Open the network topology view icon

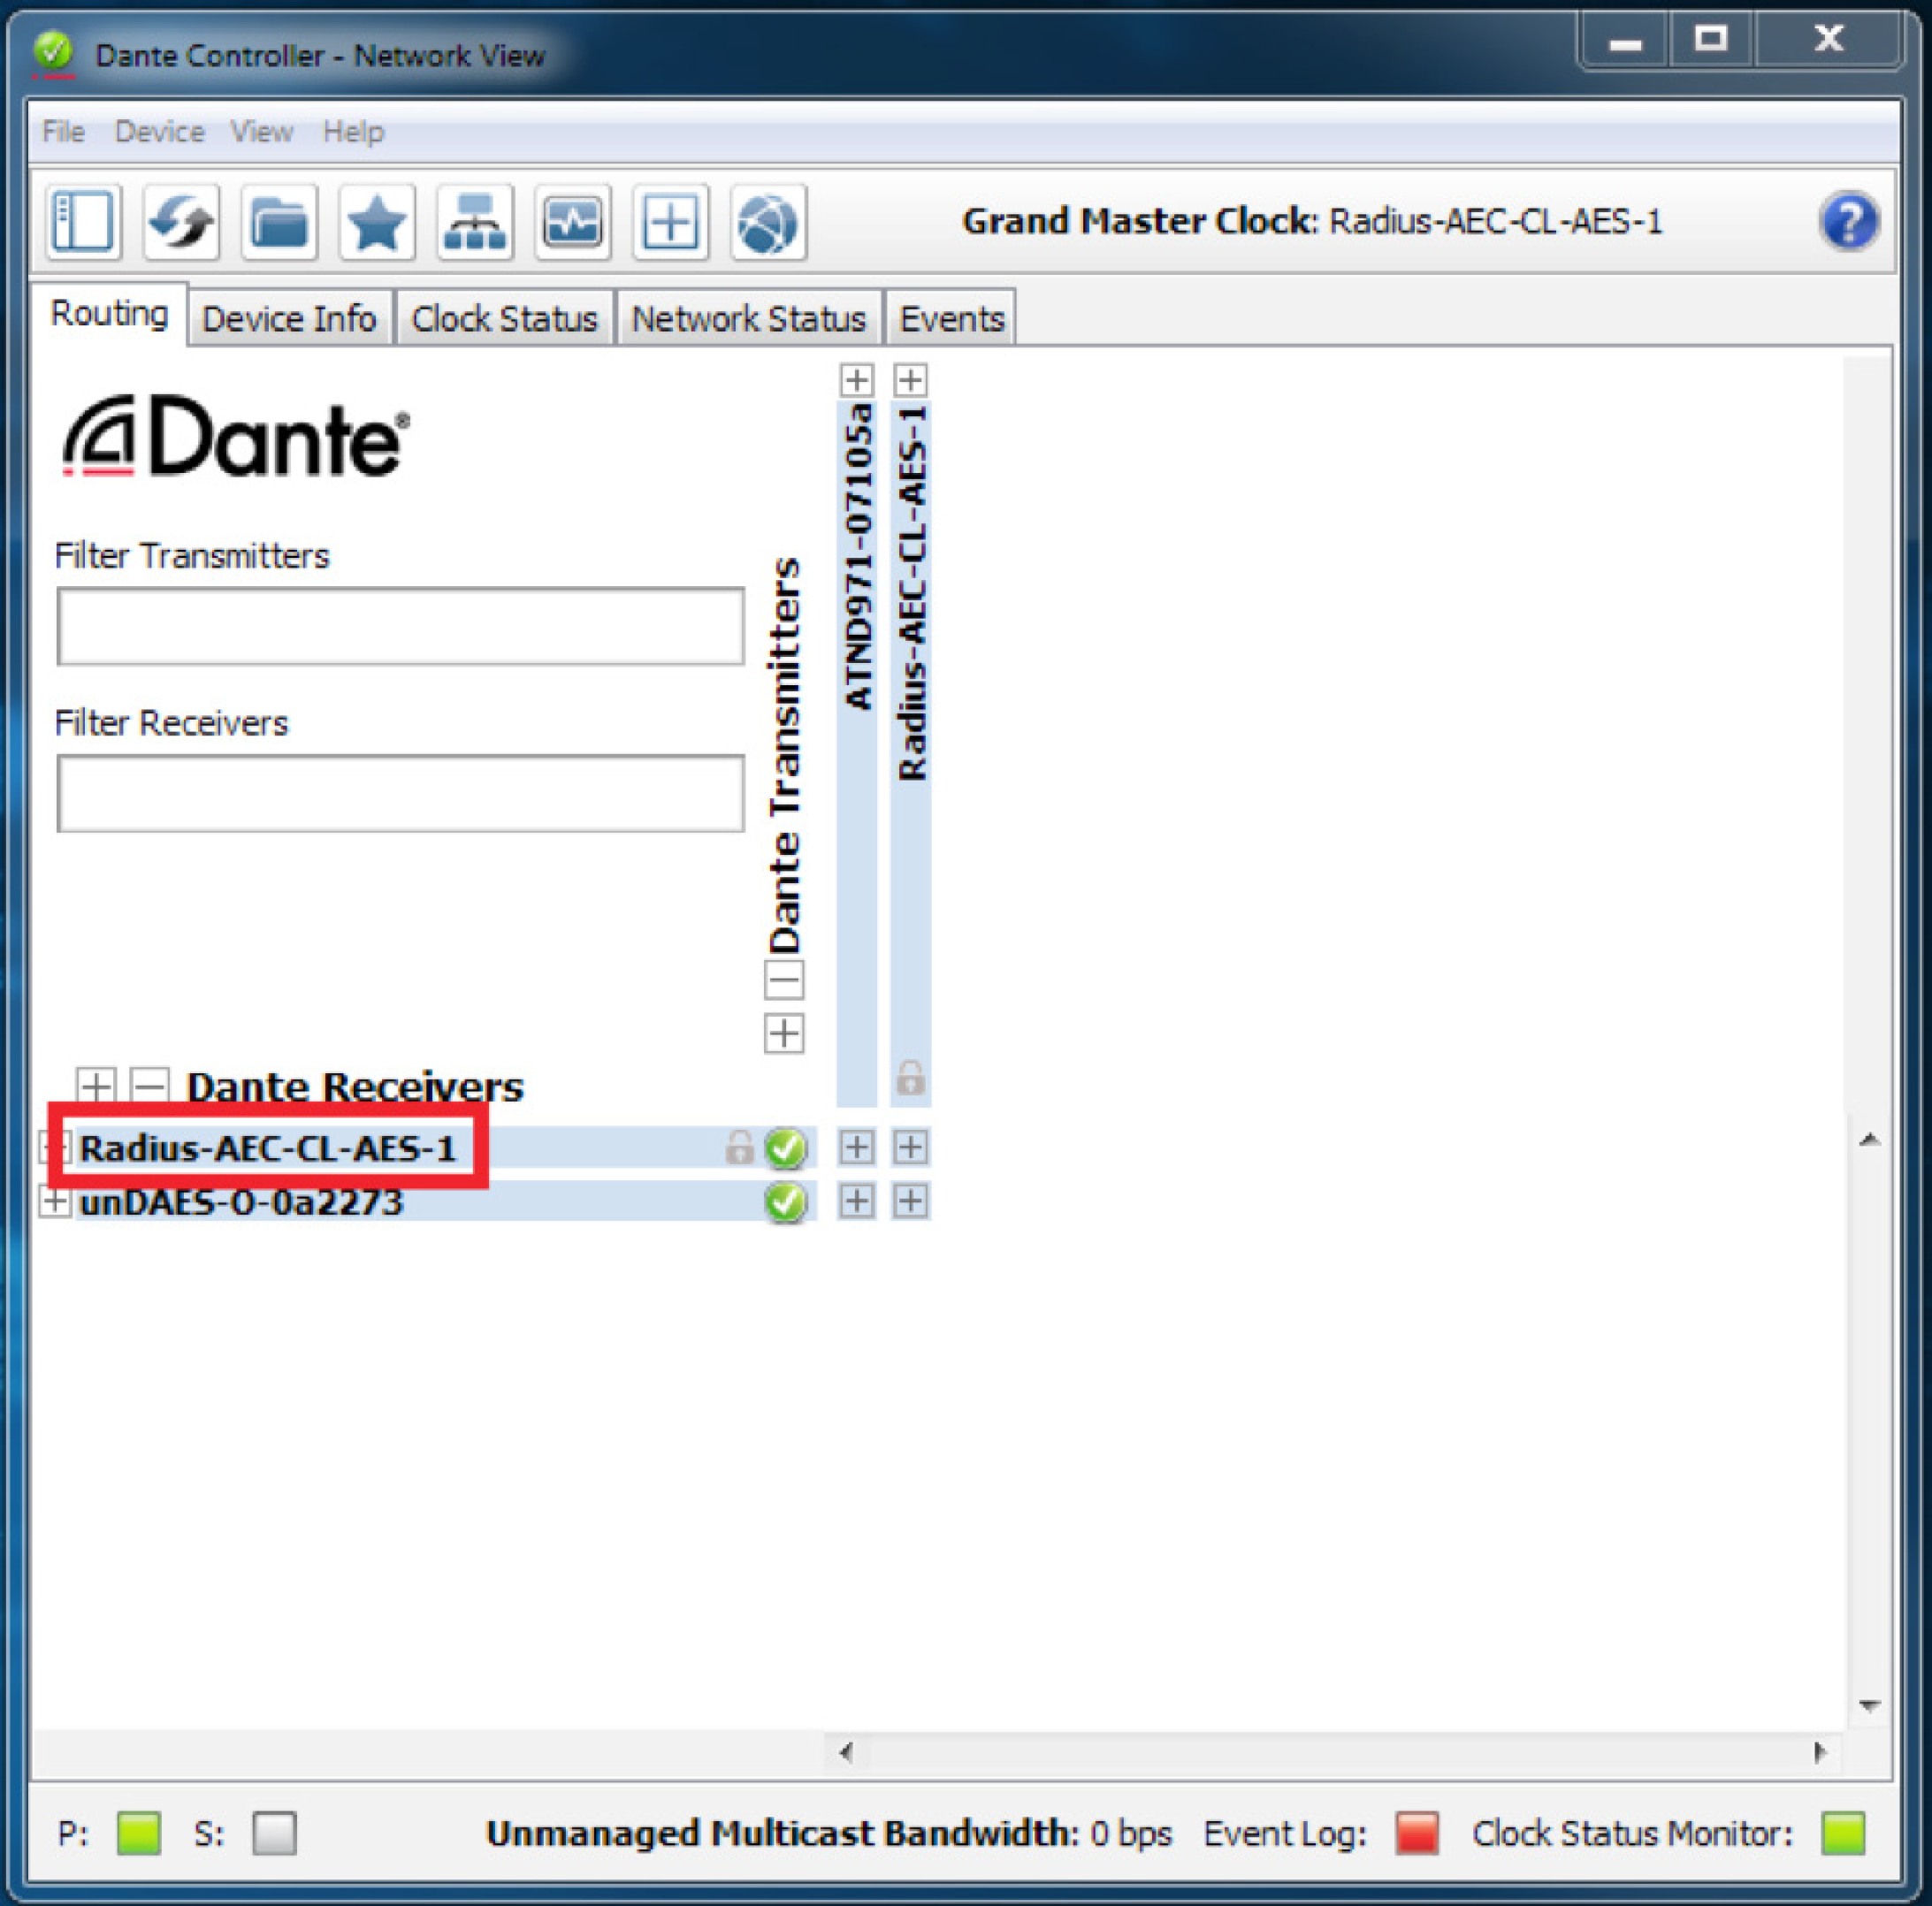[475, 222]
